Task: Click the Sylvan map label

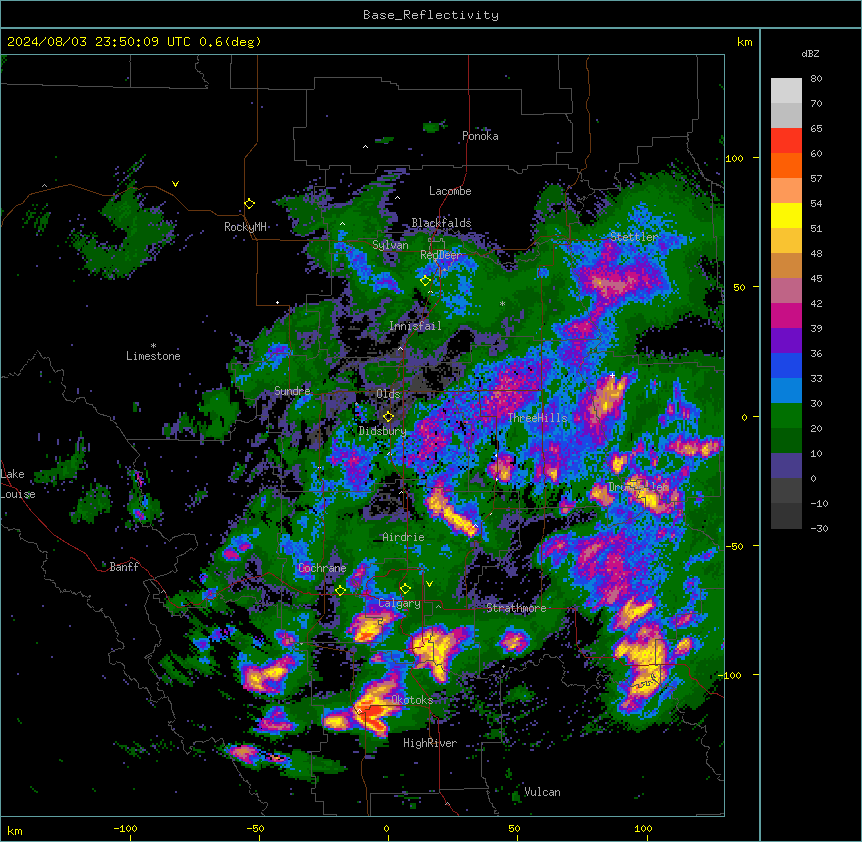Action: tap(390, 245)
